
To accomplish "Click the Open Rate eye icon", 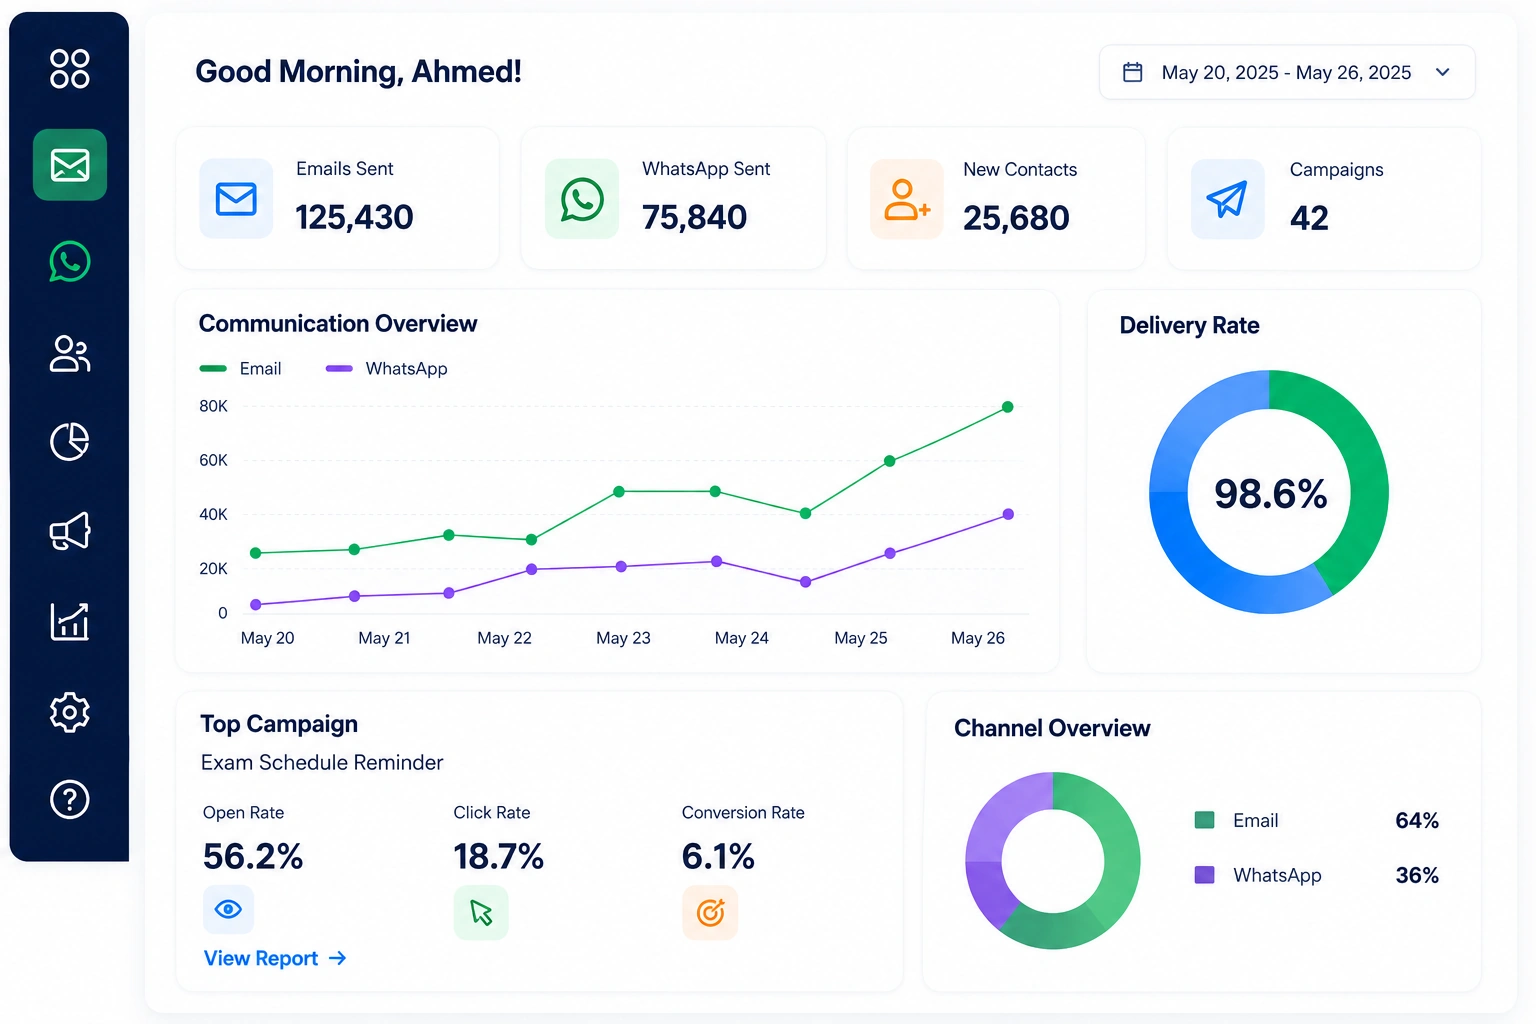I will (229, 909).
